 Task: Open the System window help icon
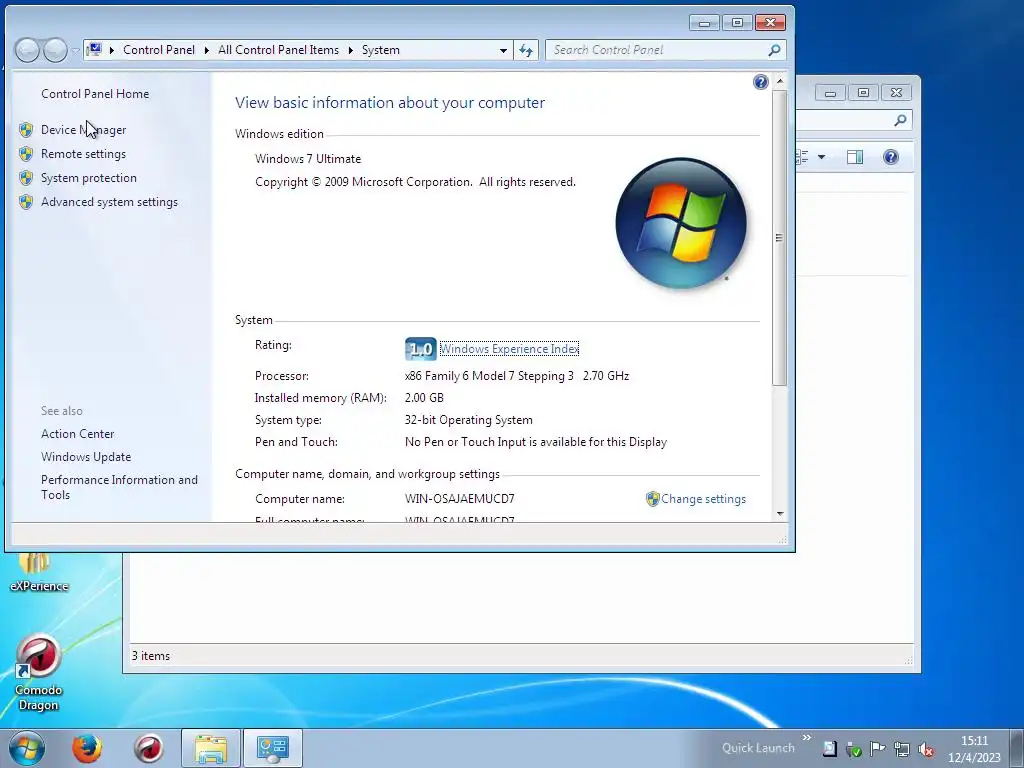[760, 82]
